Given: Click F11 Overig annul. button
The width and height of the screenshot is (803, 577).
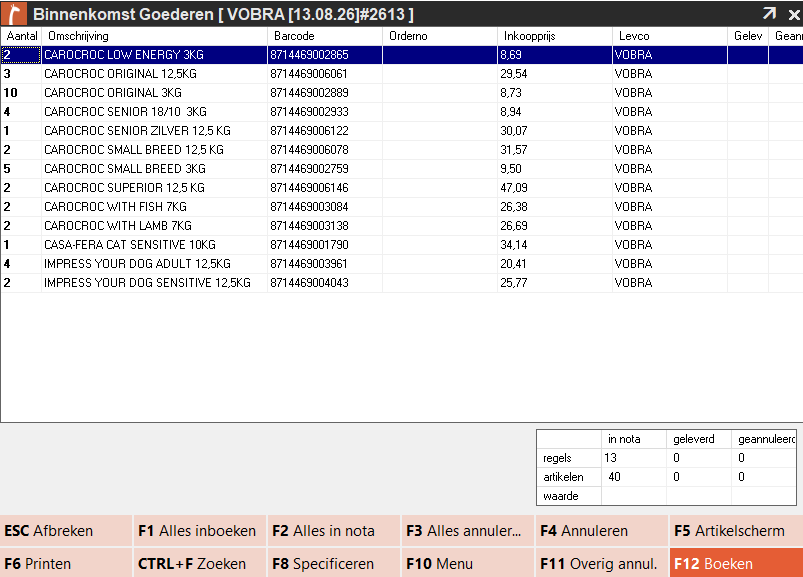Looking at the screenshot, I should (602, 563).
